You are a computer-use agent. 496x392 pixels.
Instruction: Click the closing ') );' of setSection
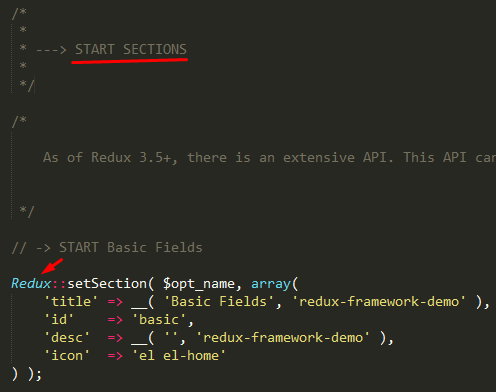27,374
